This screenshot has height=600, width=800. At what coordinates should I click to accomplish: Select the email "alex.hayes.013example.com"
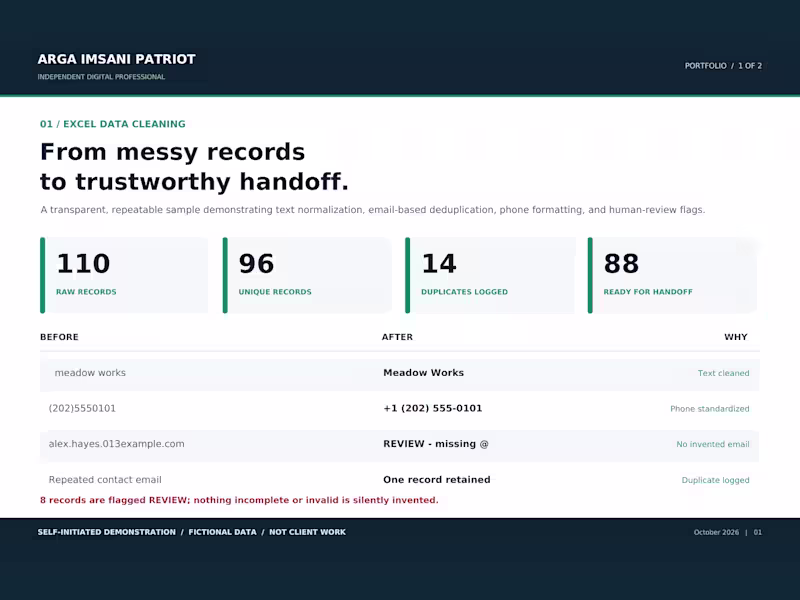(116, 444)
